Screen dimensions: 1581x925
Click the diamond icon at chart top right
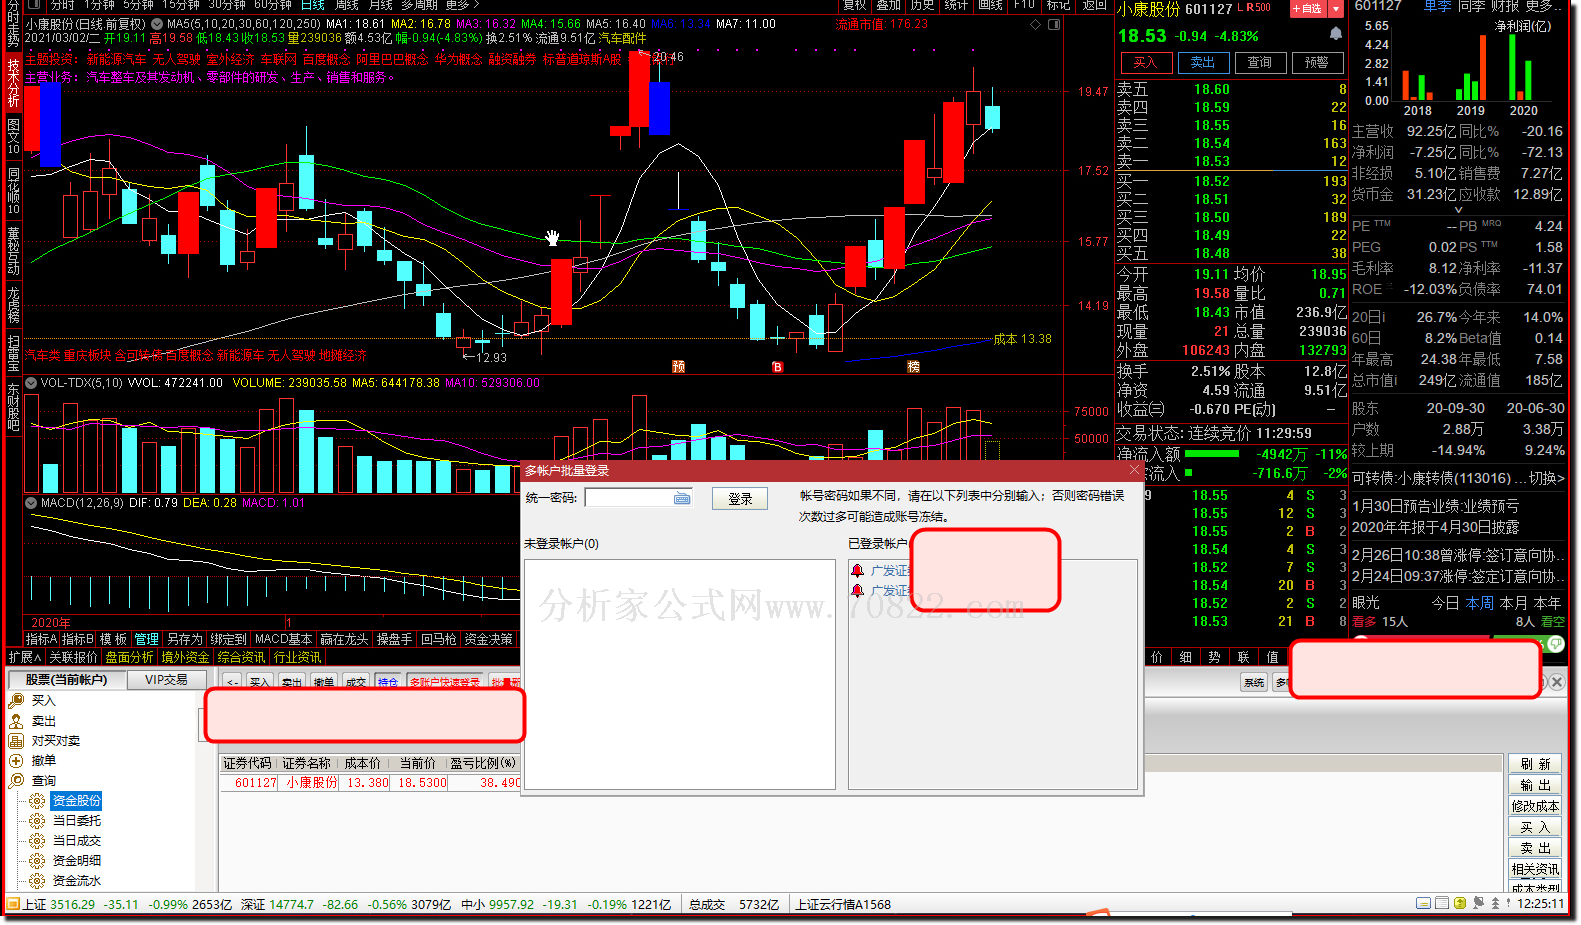1036,24
